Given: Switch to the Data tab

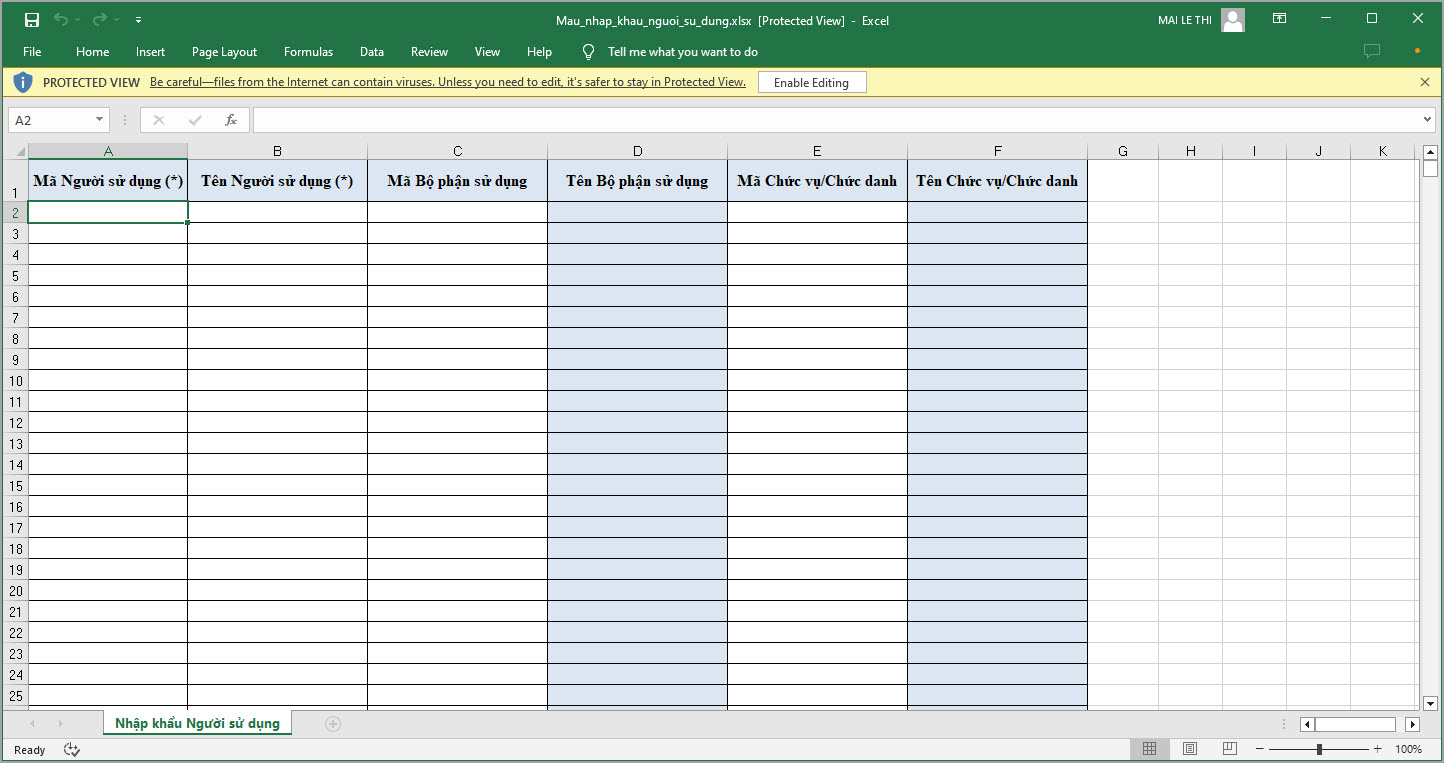Looking at the screenshot, I should [x=372, y=52].
